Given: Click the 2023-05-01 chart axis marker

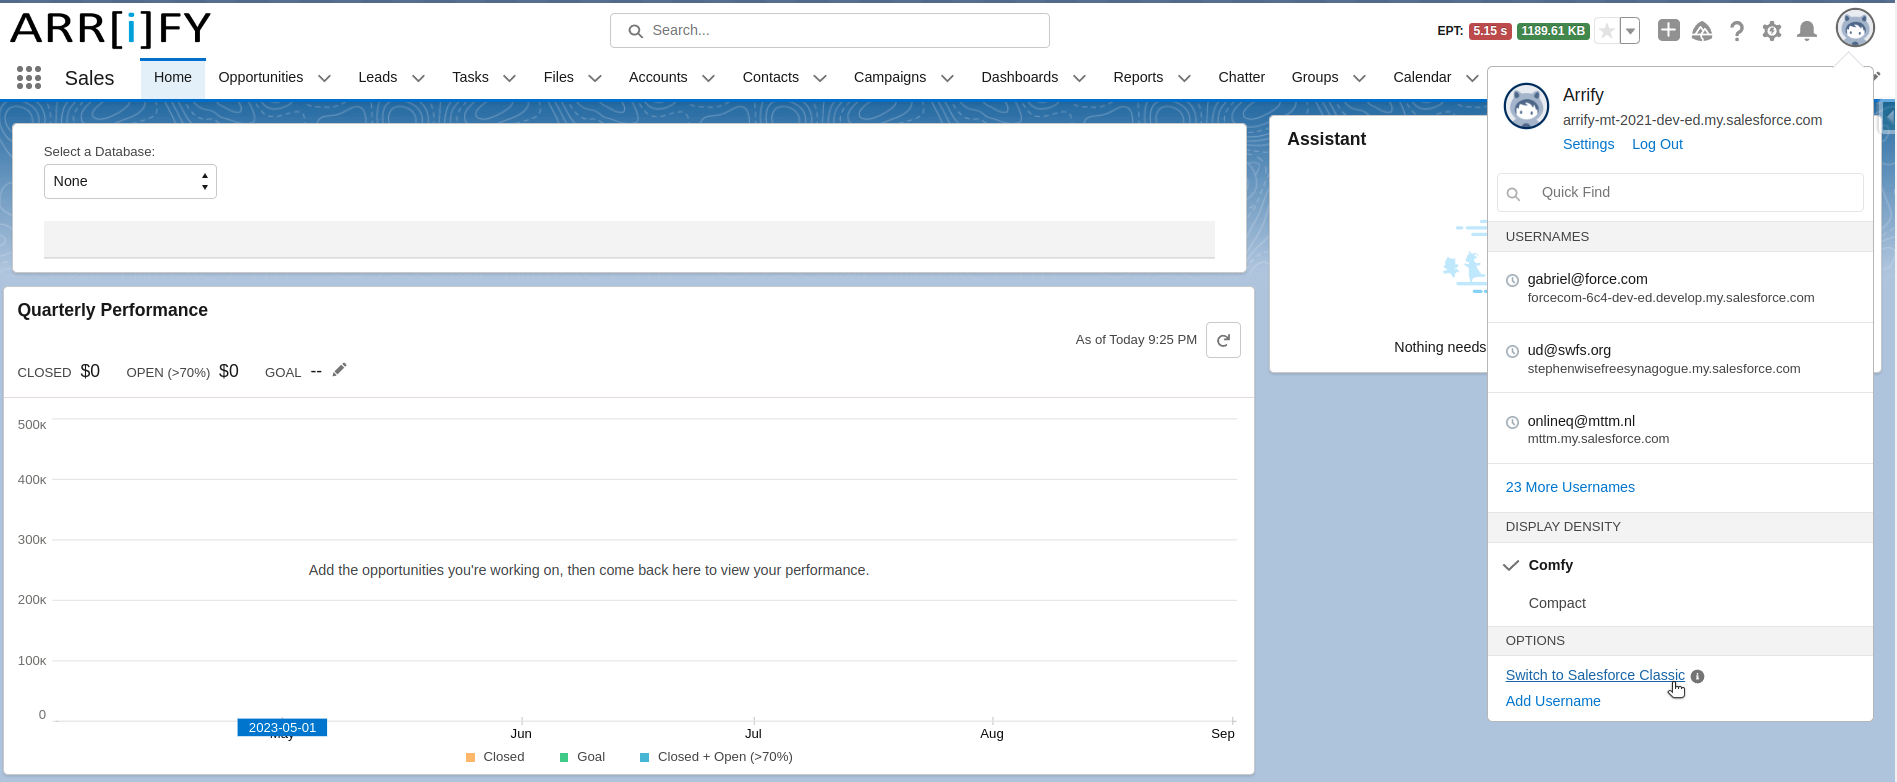Looking at the screenshot, I should 282,727.
